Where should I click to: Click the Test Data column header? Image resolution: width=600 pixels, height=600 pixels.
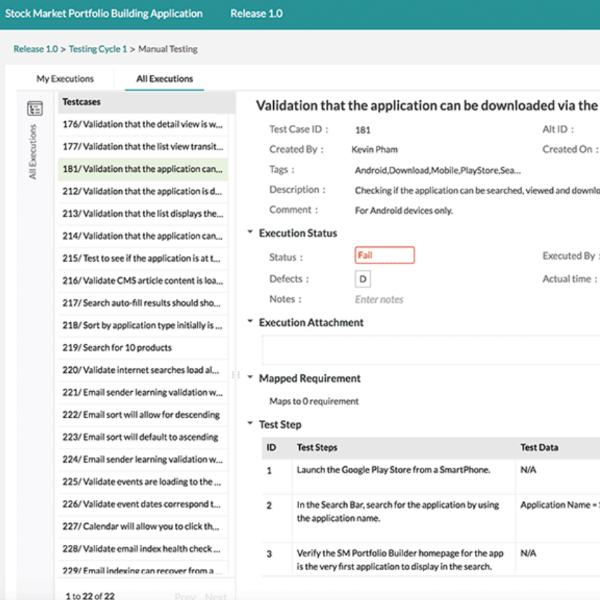539,447
